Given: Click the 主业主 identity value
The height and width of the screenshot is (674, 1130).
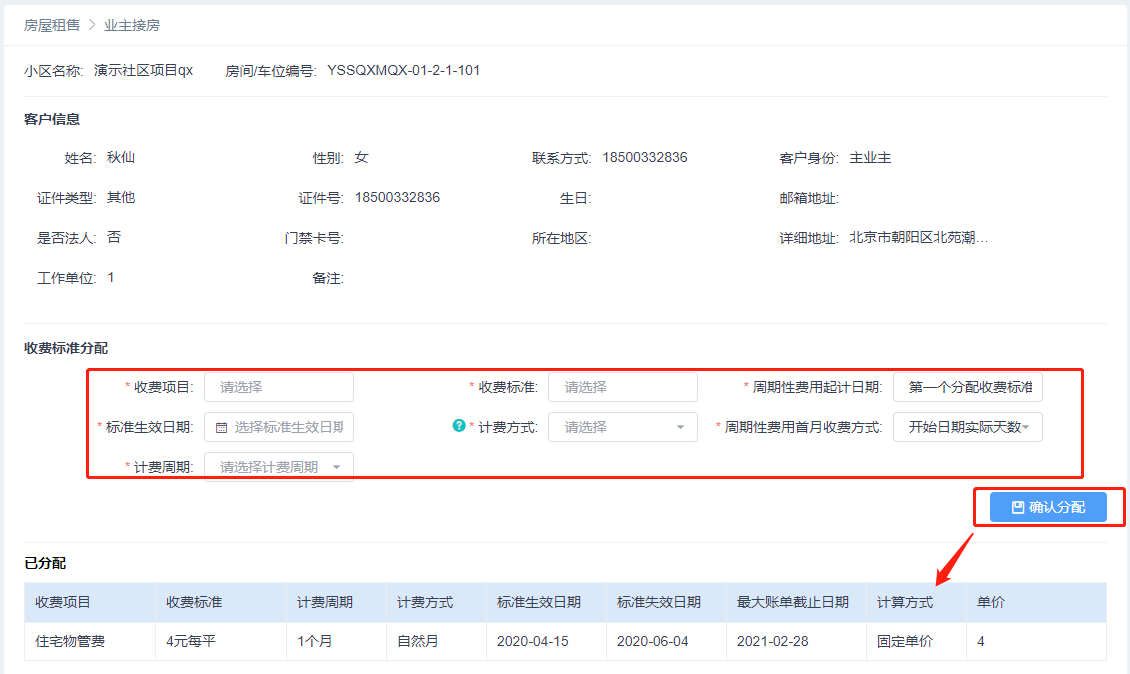Looking at the screenshot, I should point(871,157).
